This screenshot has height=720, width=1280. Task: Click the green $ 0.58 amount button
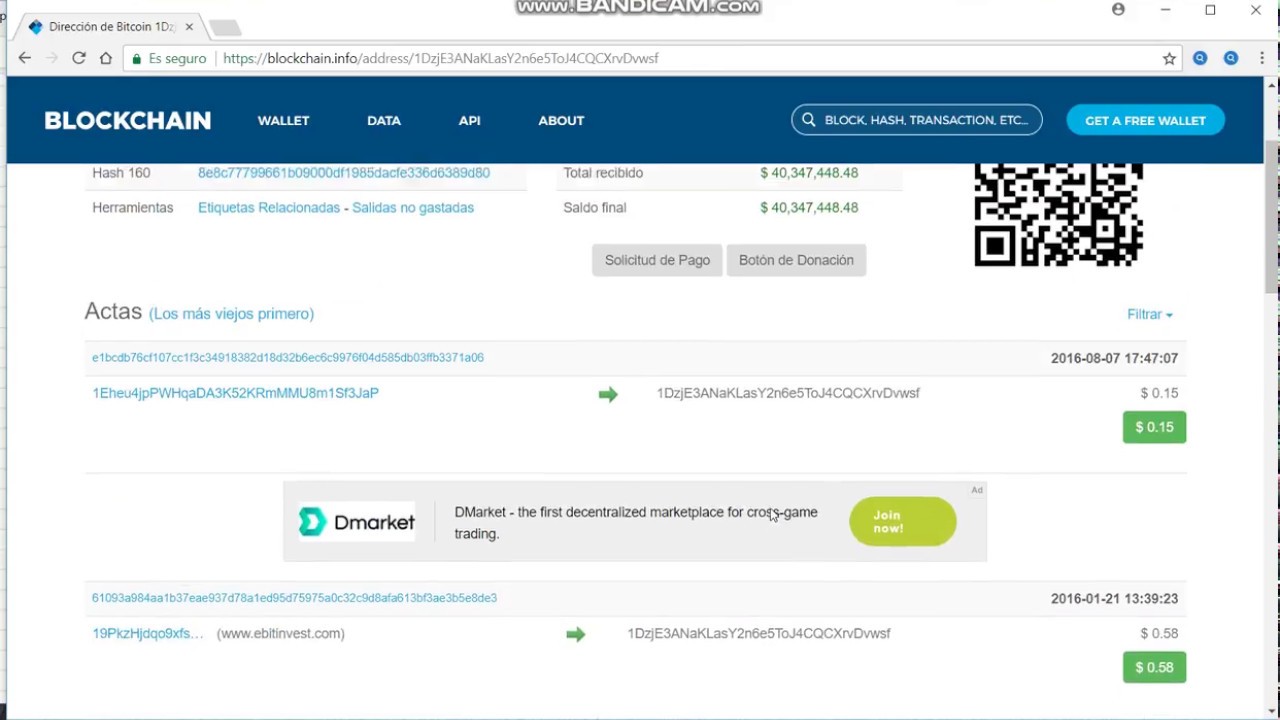click(x=1154, y=667)
